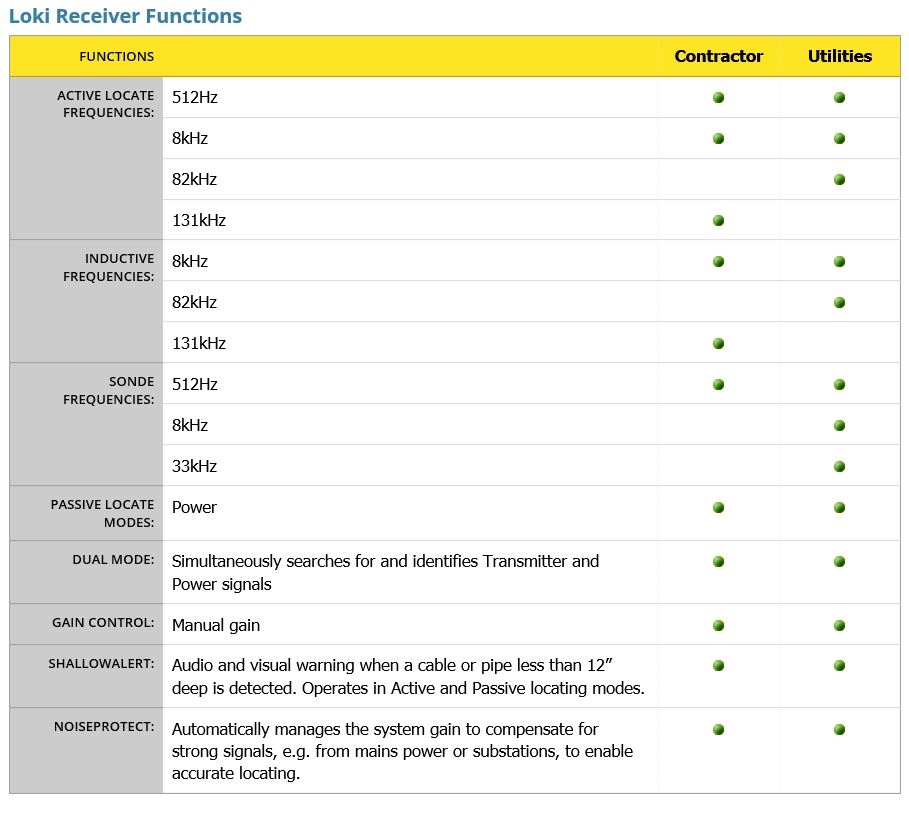Click the Contractor dot for Active Locate 512Hz
The image size is (909, 815).
tap(718, 97)
